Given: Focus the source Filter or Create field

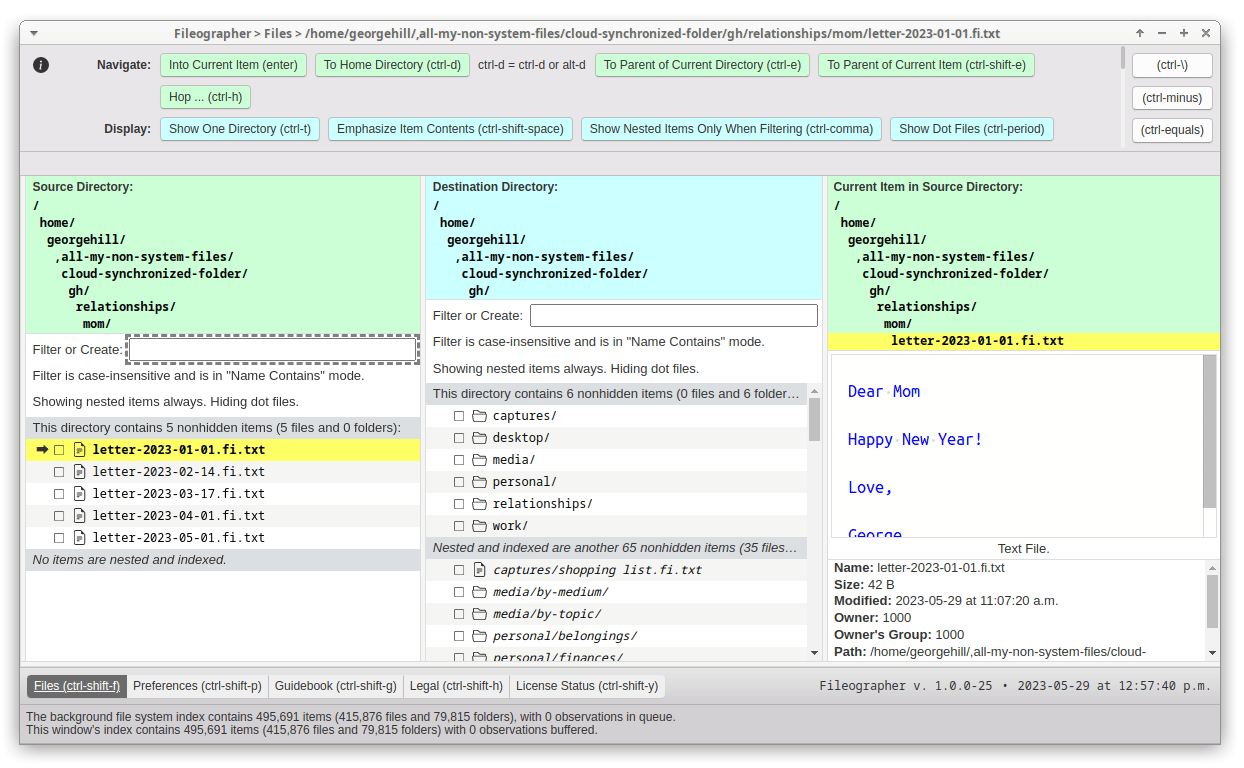Looking at the screenshot, I should click(272, 349).
